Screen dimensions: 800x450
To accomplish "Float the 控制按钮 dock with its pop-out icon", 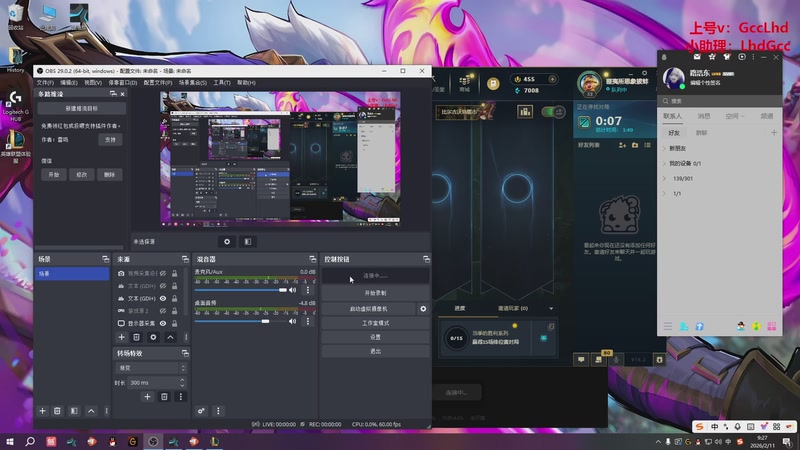I will click(x=426, y=259).
